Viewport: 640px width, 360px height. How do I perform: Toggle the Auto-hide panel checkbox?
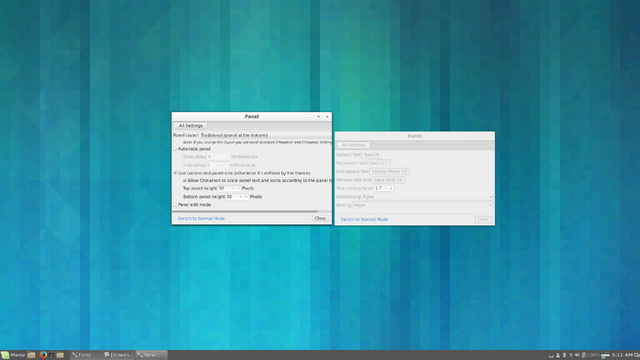click(176, 149)
